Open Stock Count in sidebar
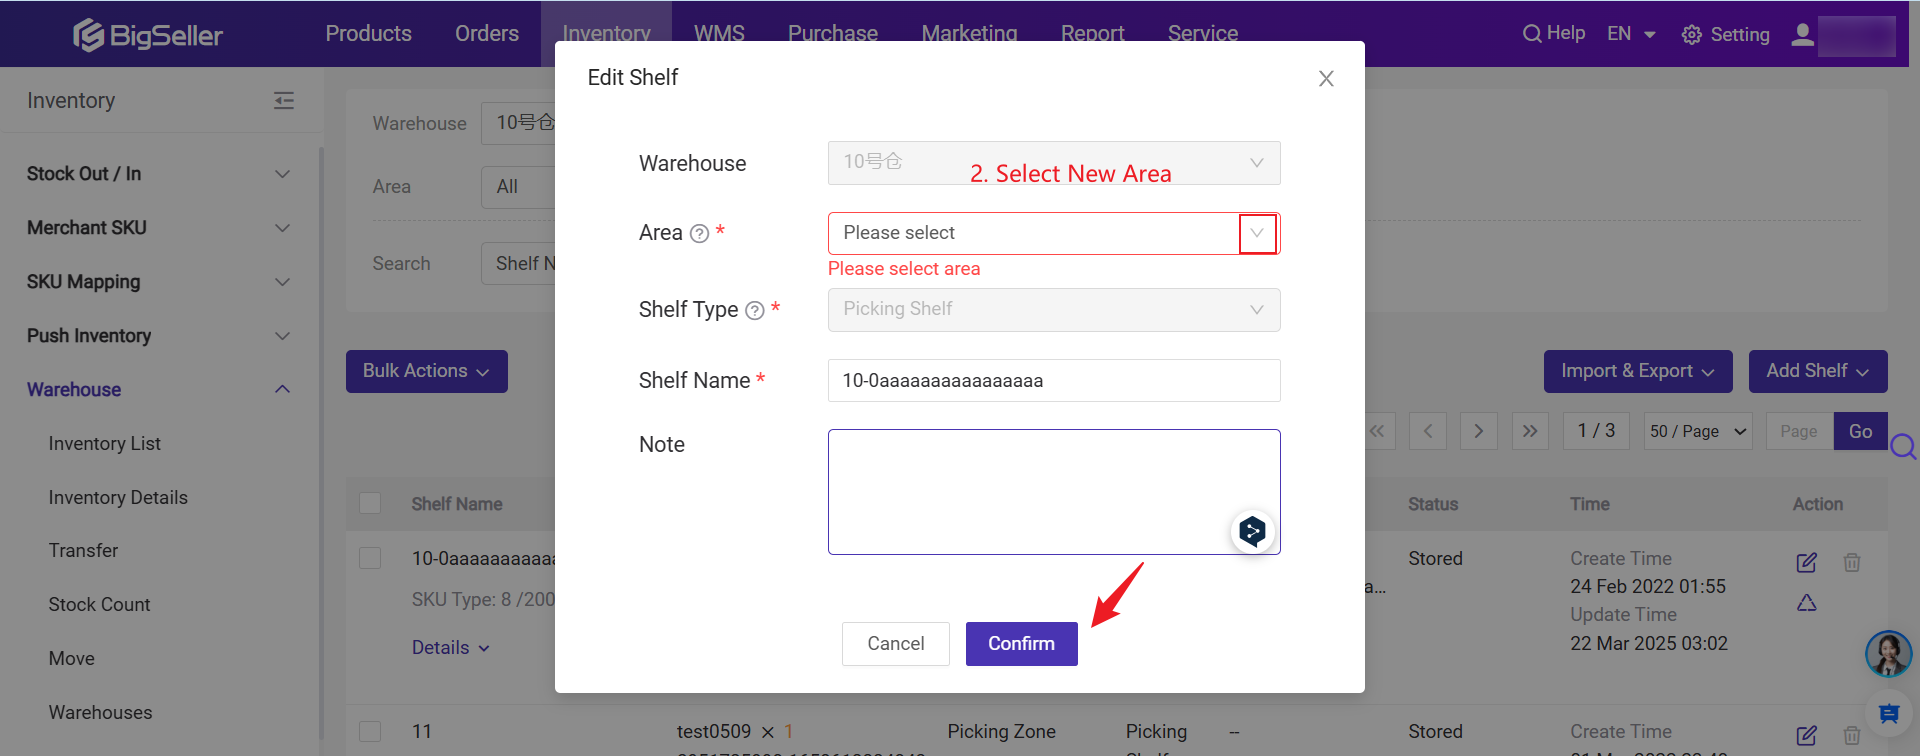 point(99,605)
